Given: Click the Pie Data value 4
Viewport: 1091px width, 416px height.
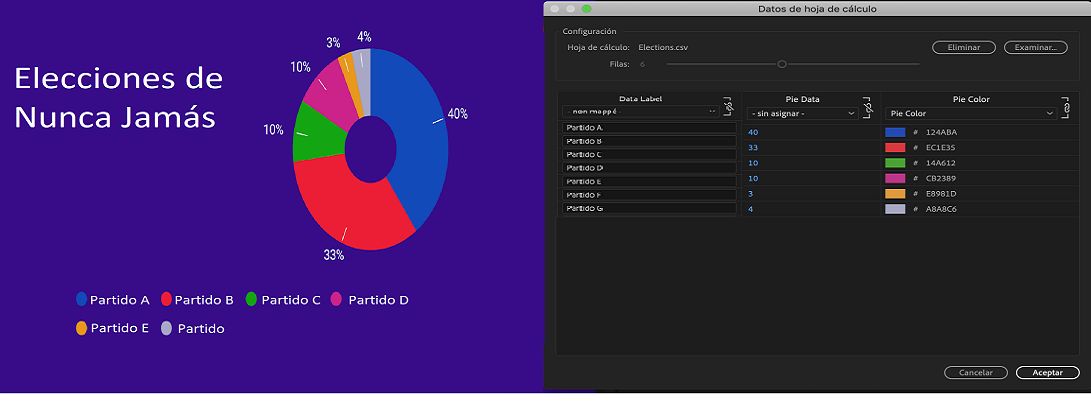Looking at the screenshot, I should (x=750, y=209).
